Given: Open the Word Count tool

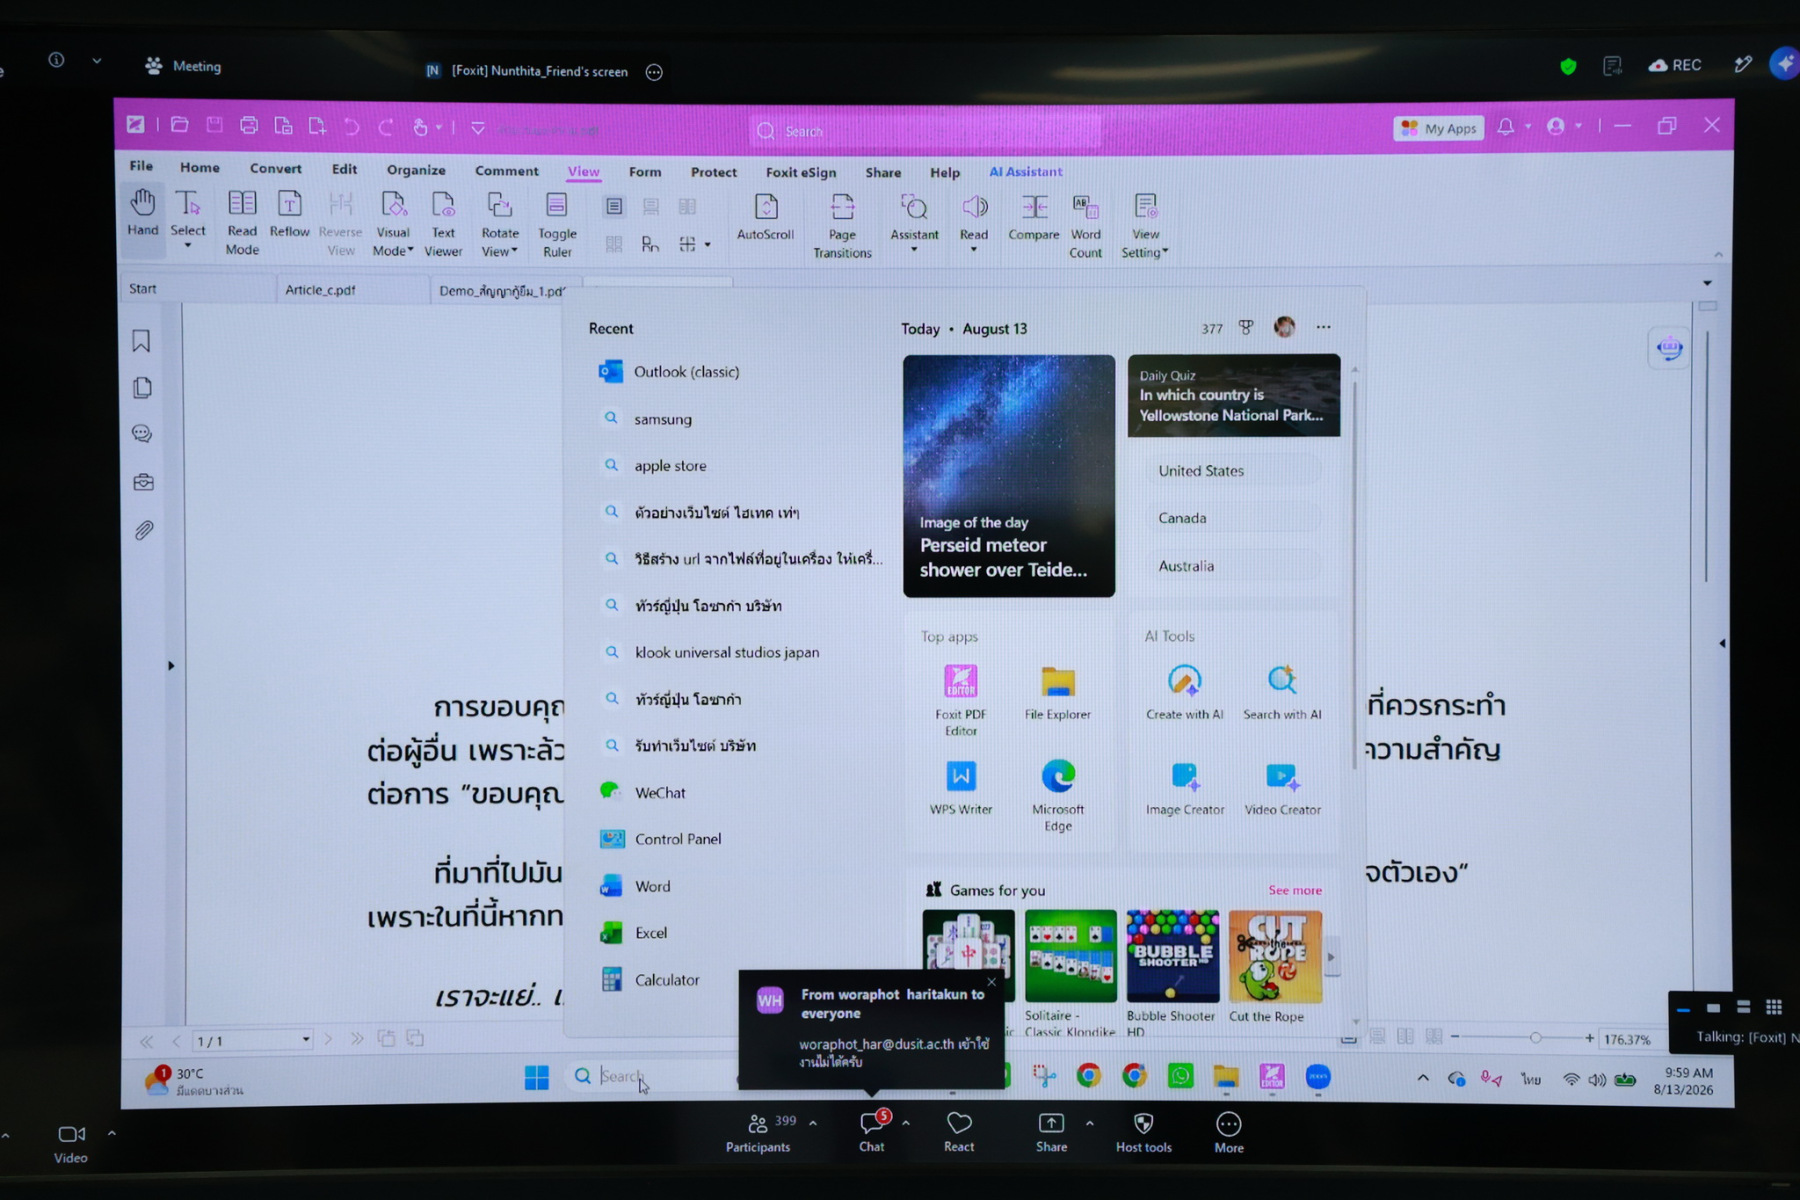Looking at the screenshot, I should (x=1085, y=226).
